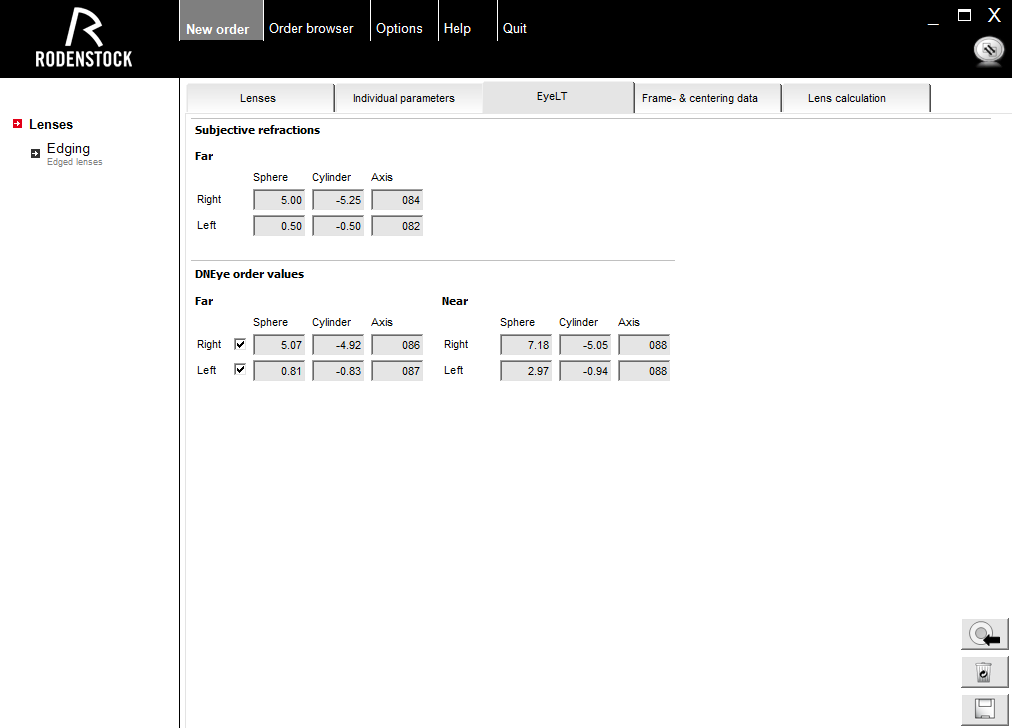Screen dimensions: 1012x728
Task: Open the Options menu
Action: pyautogui.click(x=399, y=29)
